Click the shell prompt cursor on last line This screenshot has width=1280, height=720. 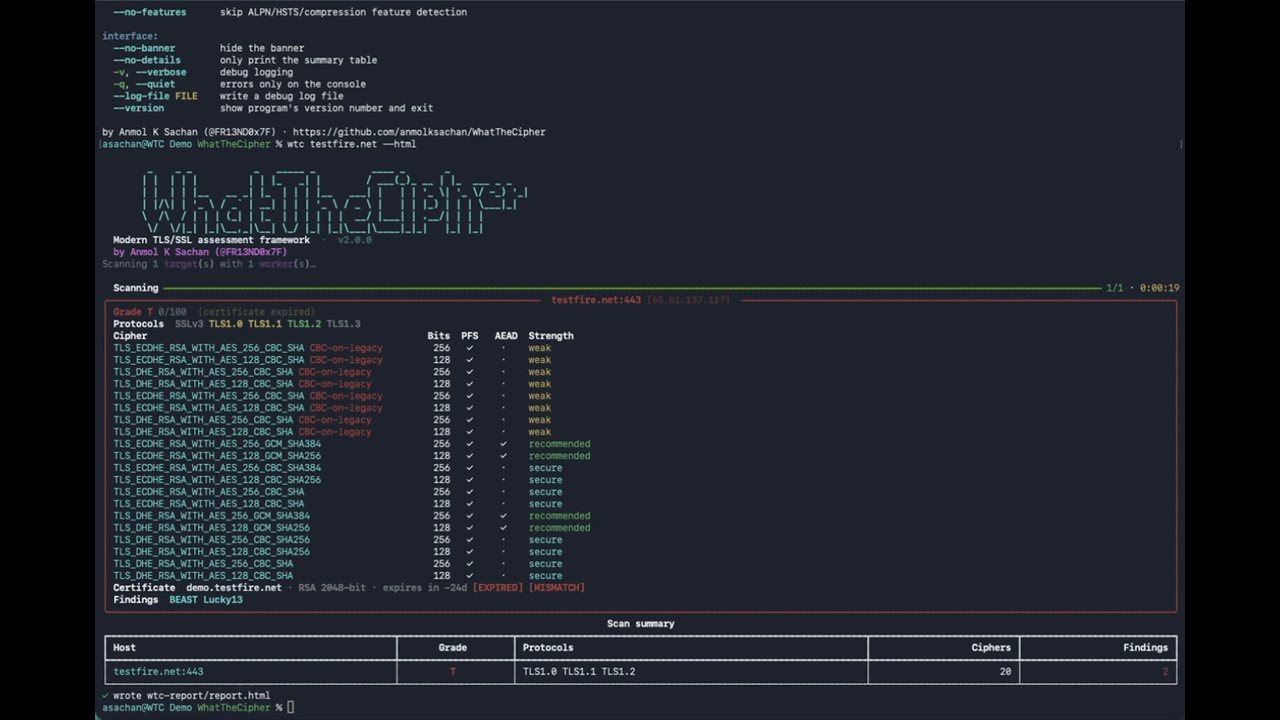[x=291, y=708]
